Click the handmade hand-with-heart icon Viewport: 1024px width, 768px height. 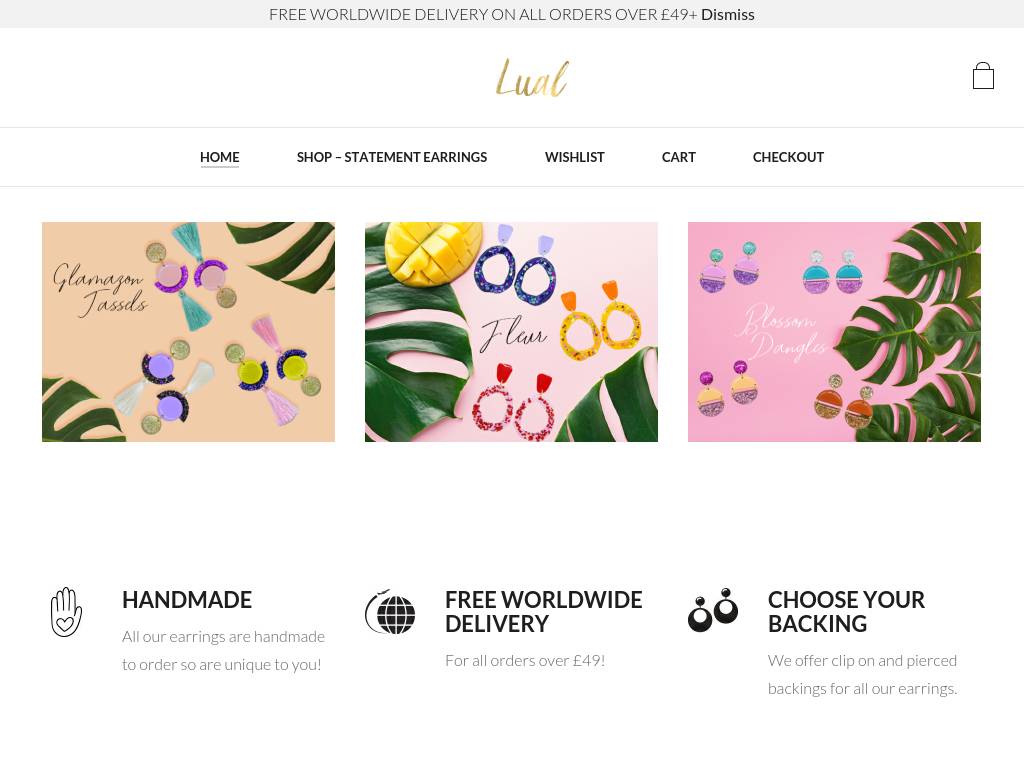point(67,612)
